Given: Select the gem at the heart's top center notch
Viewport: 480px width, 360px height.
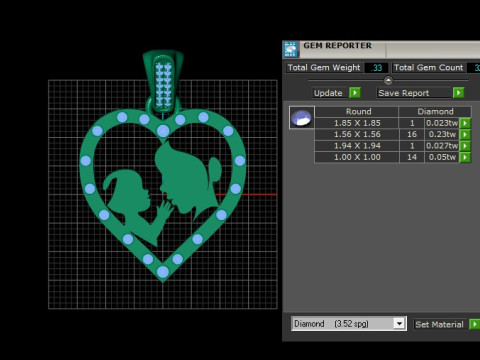Looking at the screenshot, I should pos(163,131).
